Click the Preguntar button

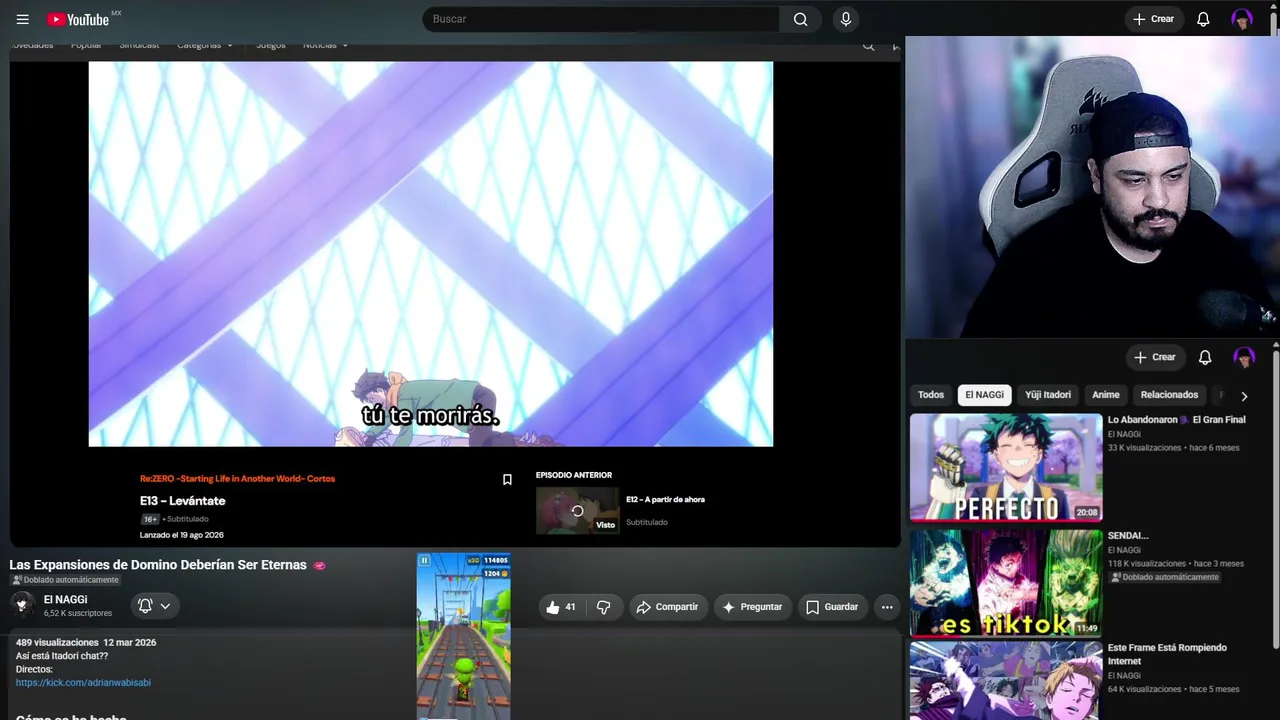pos(752,607)
